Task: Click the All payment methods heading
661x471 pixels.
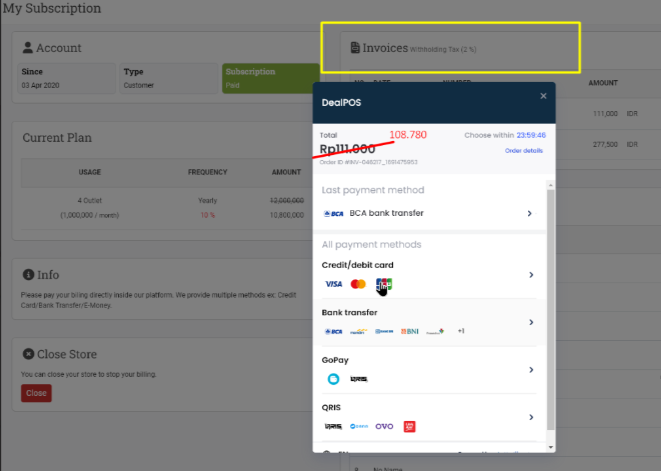Action: 371,245
